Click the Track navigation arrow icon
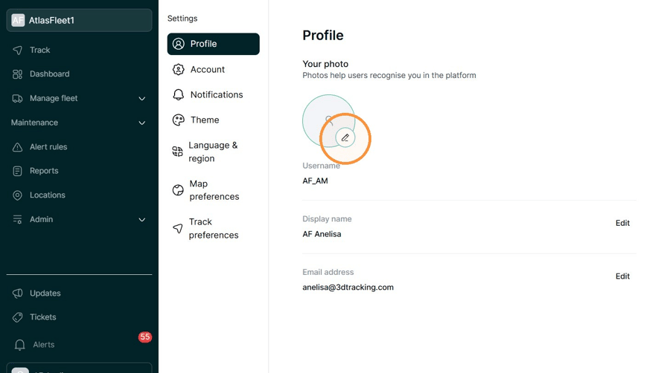670x373 pixels. tap(18, 50)
